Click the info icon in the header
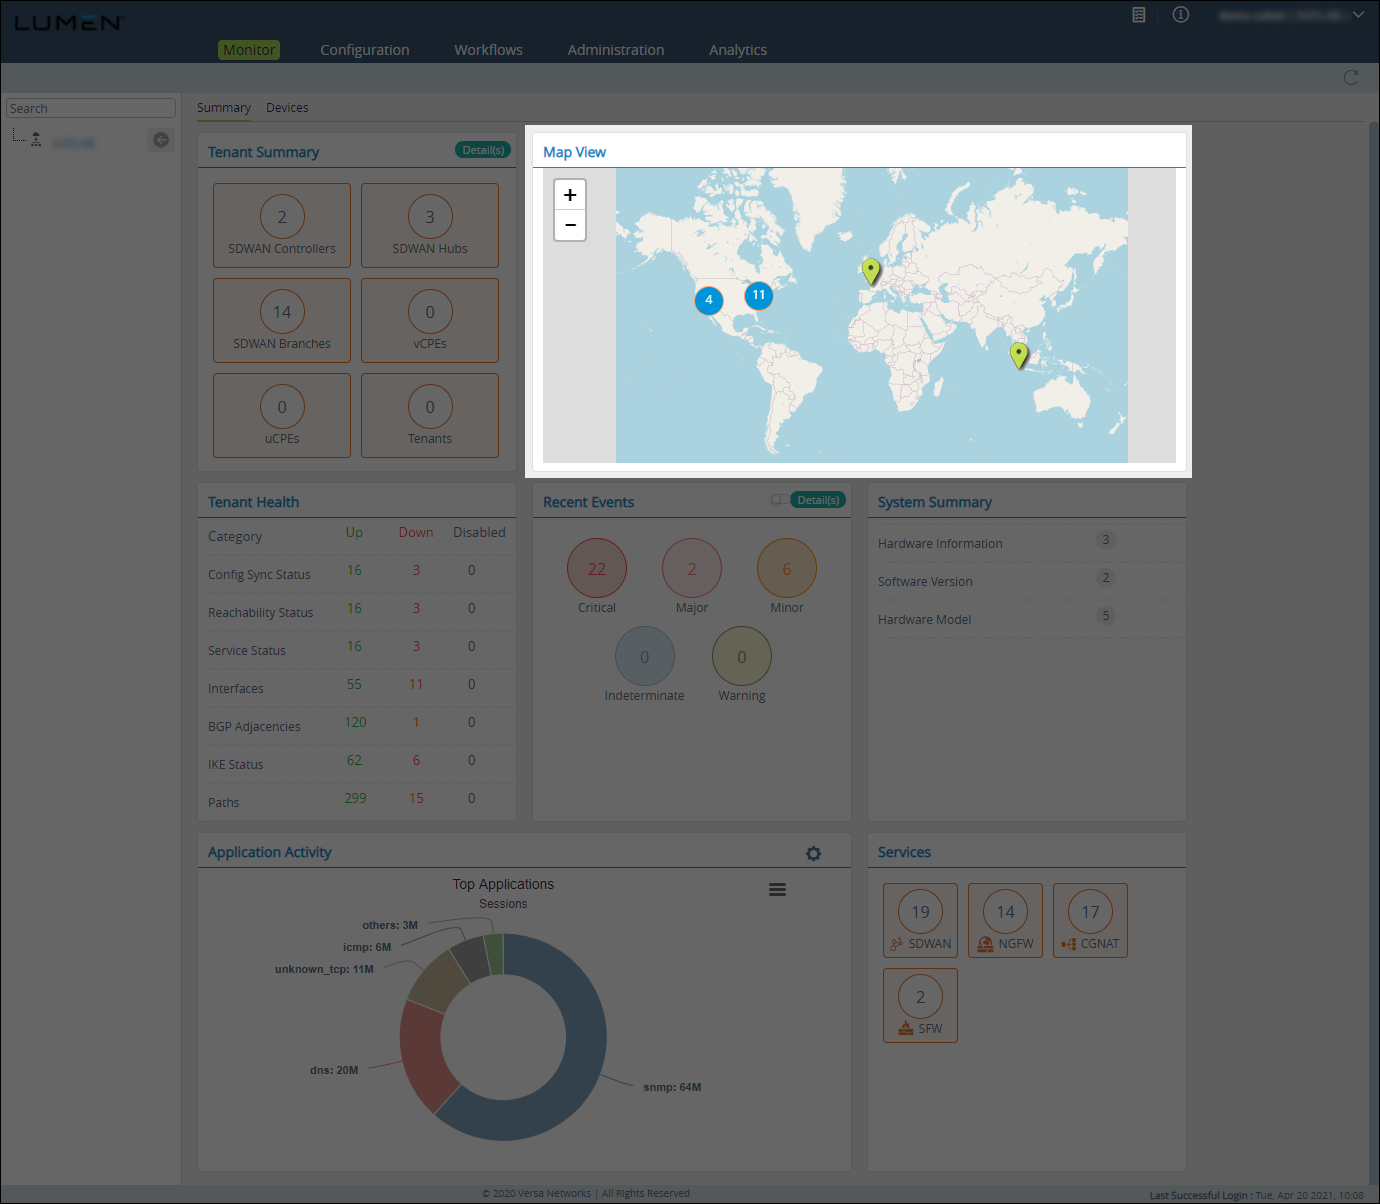Viewport: 1380px width, 1204px height. click(1180, 15)
